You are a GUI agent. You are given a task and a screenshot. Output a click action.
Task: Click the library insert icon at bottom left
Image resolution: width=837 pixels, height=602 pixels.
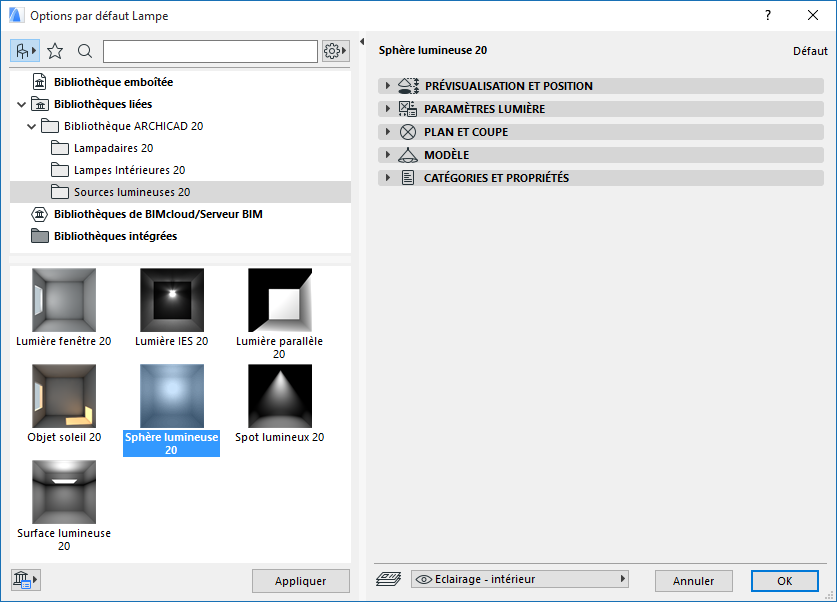(x=24, y=579)
